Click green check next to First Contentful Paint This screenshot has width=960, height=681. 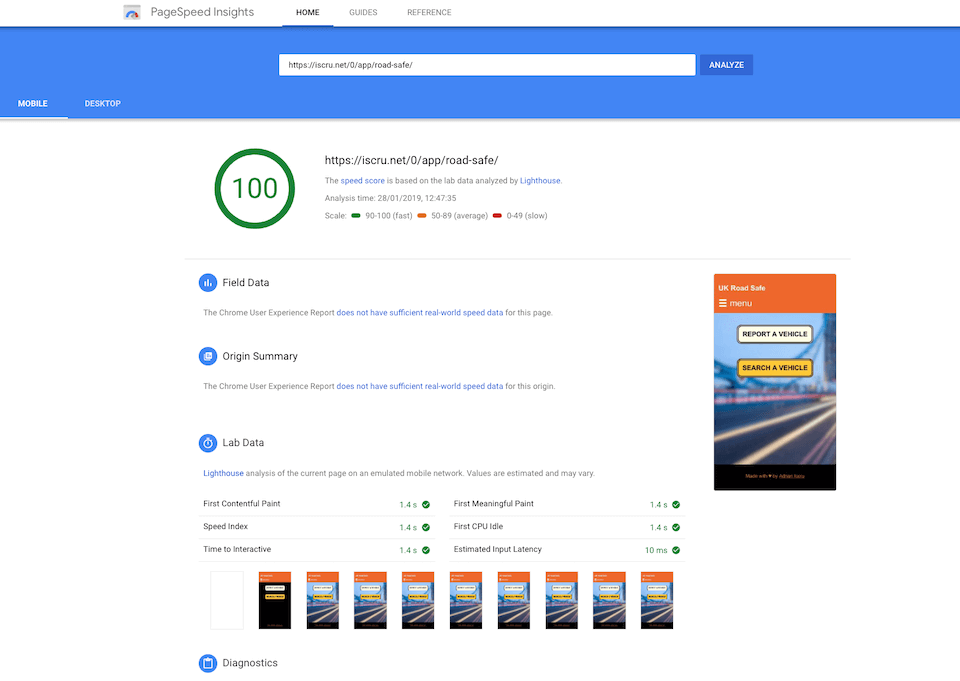[x=426, y=505]
